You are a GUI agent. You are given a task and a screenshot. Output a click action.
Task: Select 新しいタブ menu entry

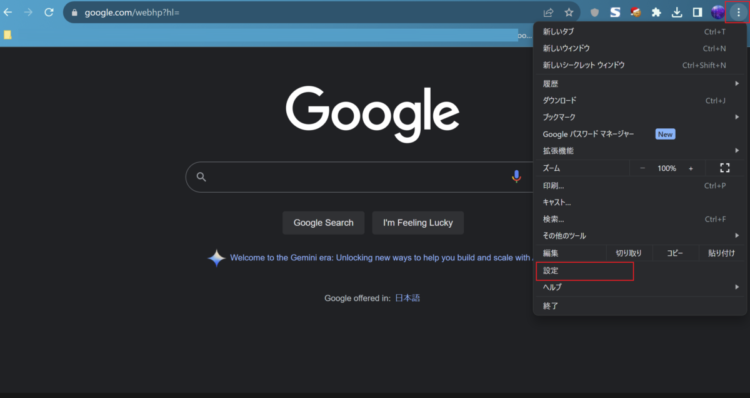(x=640, y=32)
